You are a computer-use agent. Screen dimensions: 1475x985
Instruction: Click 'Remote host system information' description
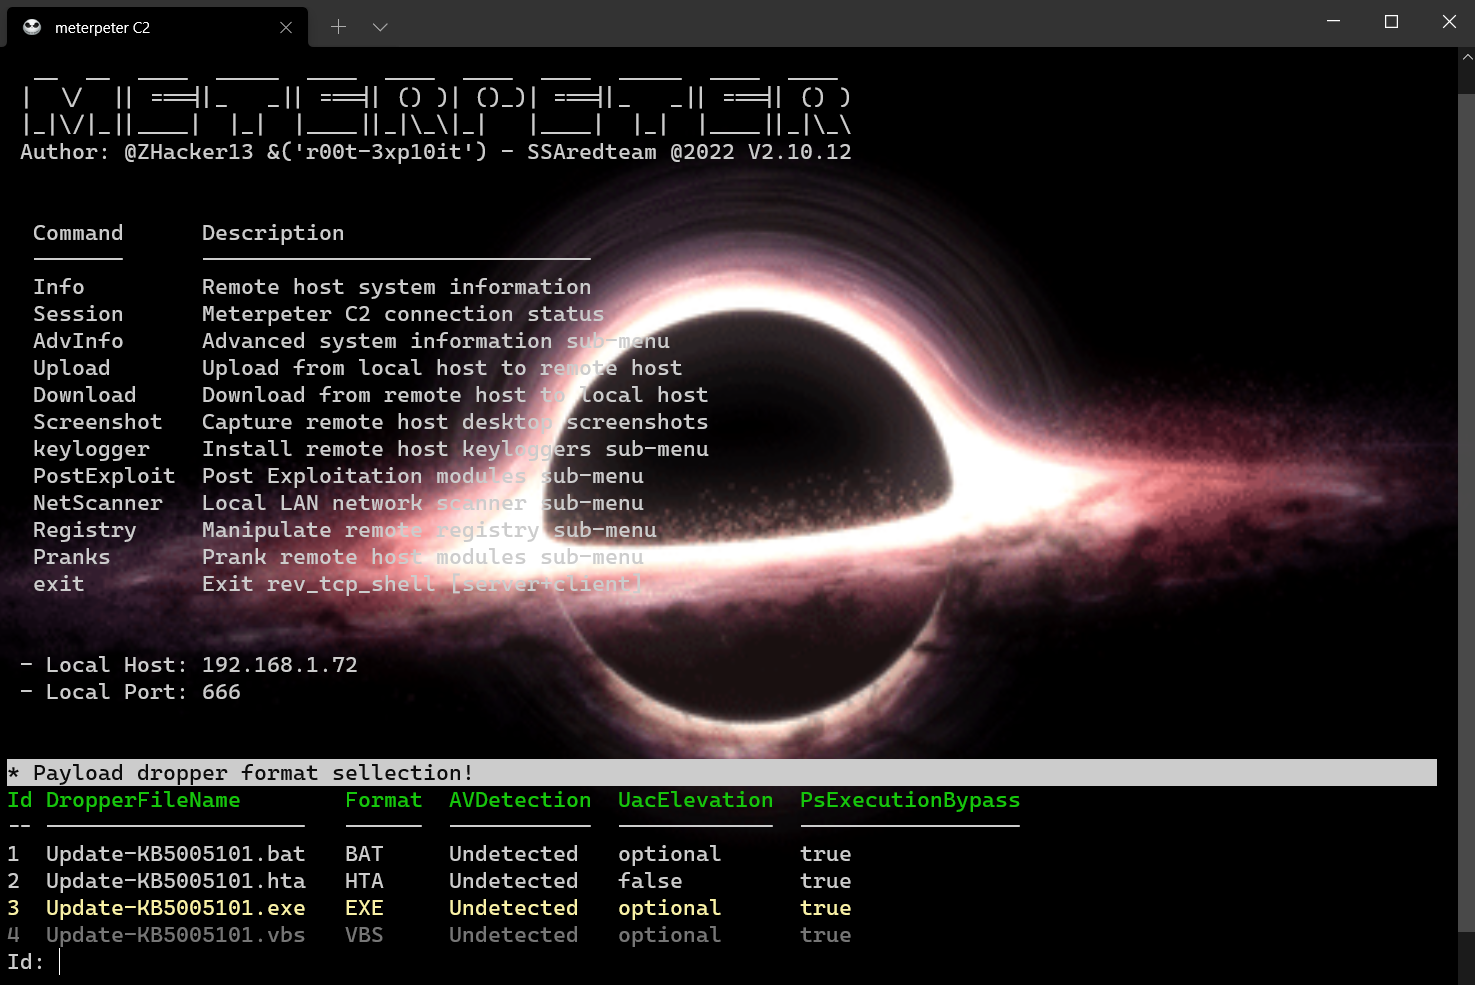click(397, 287)
